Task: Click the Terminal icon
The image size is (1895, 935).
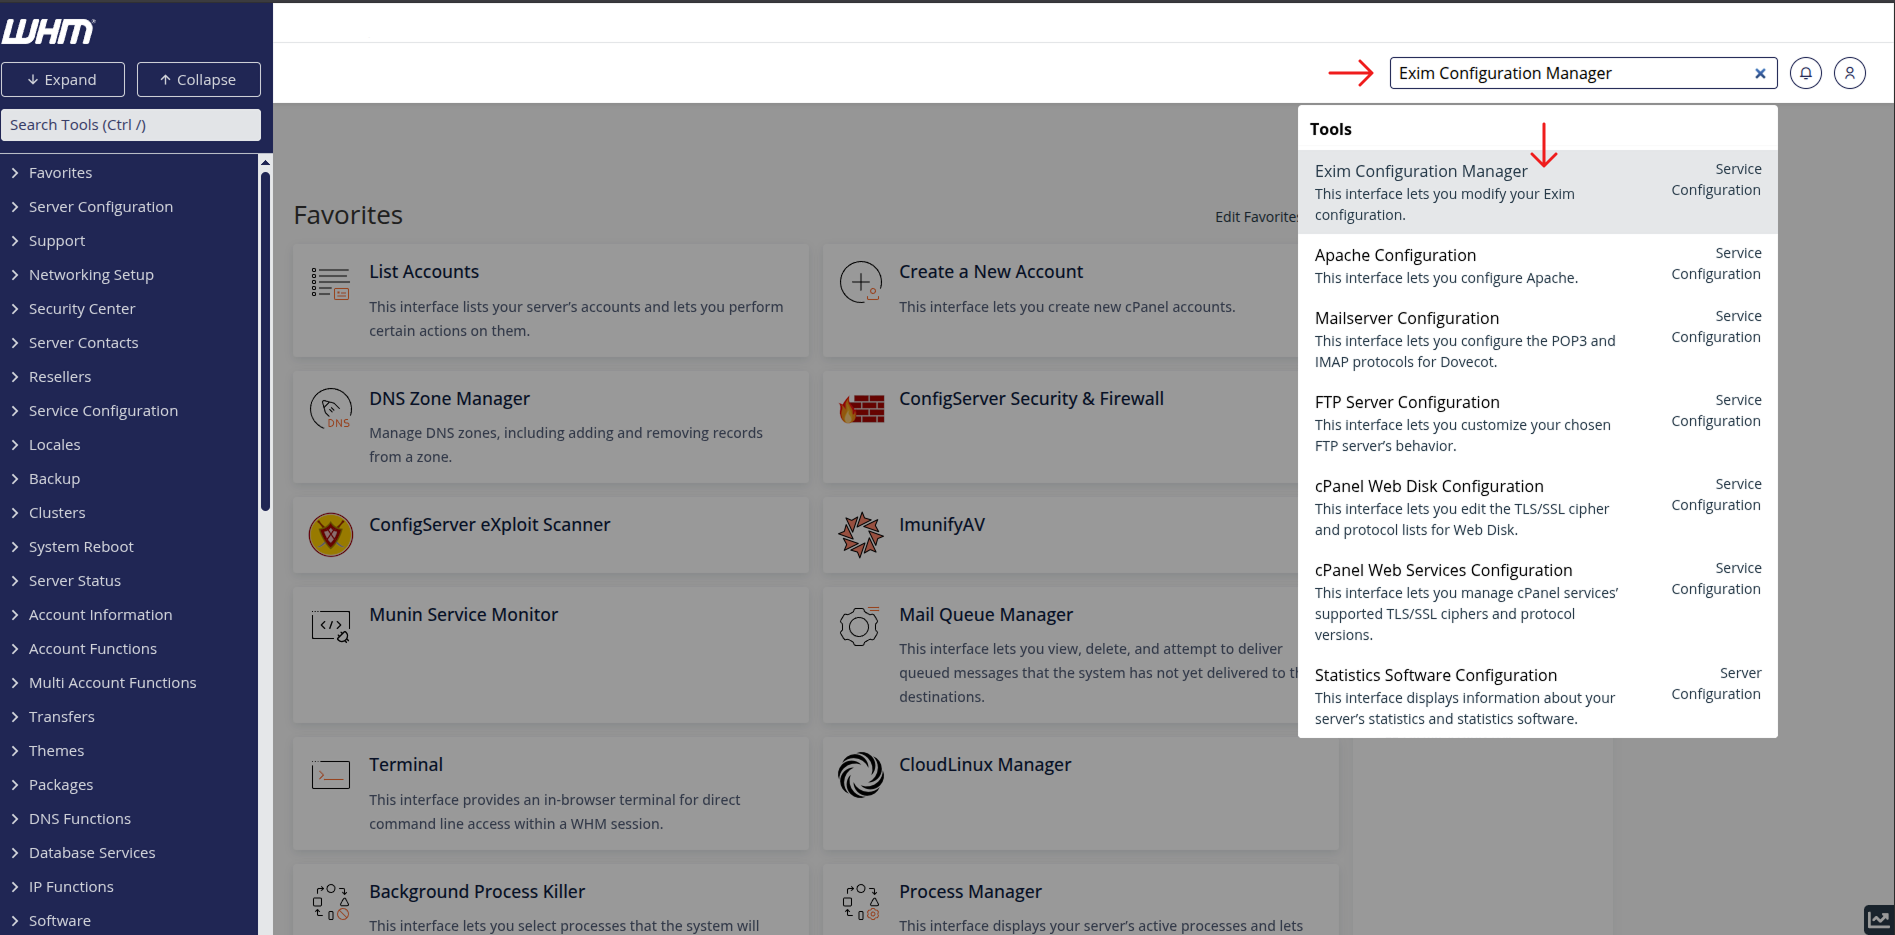Action: [330, 775]
